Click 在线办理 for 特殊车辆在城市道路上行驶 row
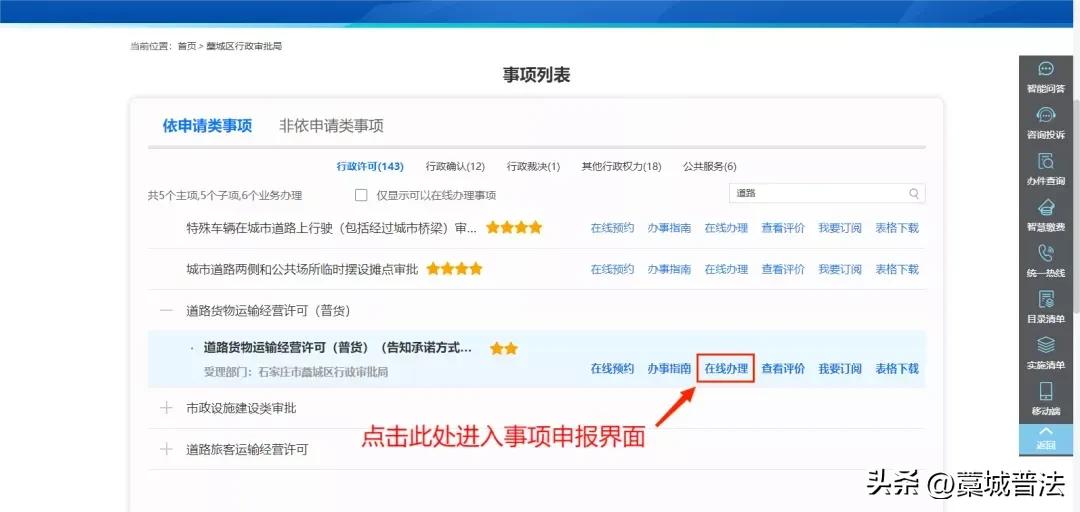 point(726,228)
